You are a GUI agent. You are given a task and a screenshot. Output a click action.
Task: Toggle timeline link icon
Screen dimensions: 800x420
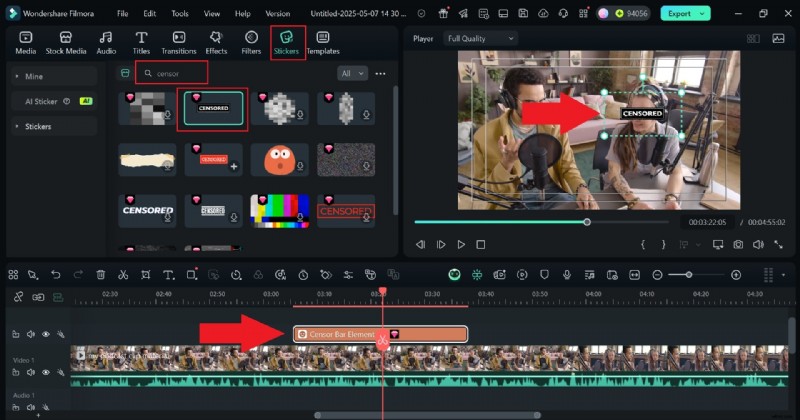point(19,297)
